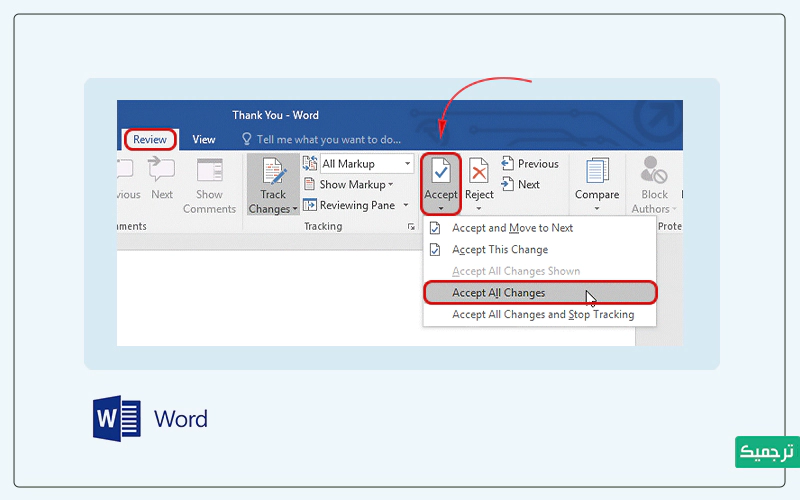The height and width of the screenshot is (500, 800).
Task: Expand the Reviewing Pane arrow
Action: coord(406,205)
